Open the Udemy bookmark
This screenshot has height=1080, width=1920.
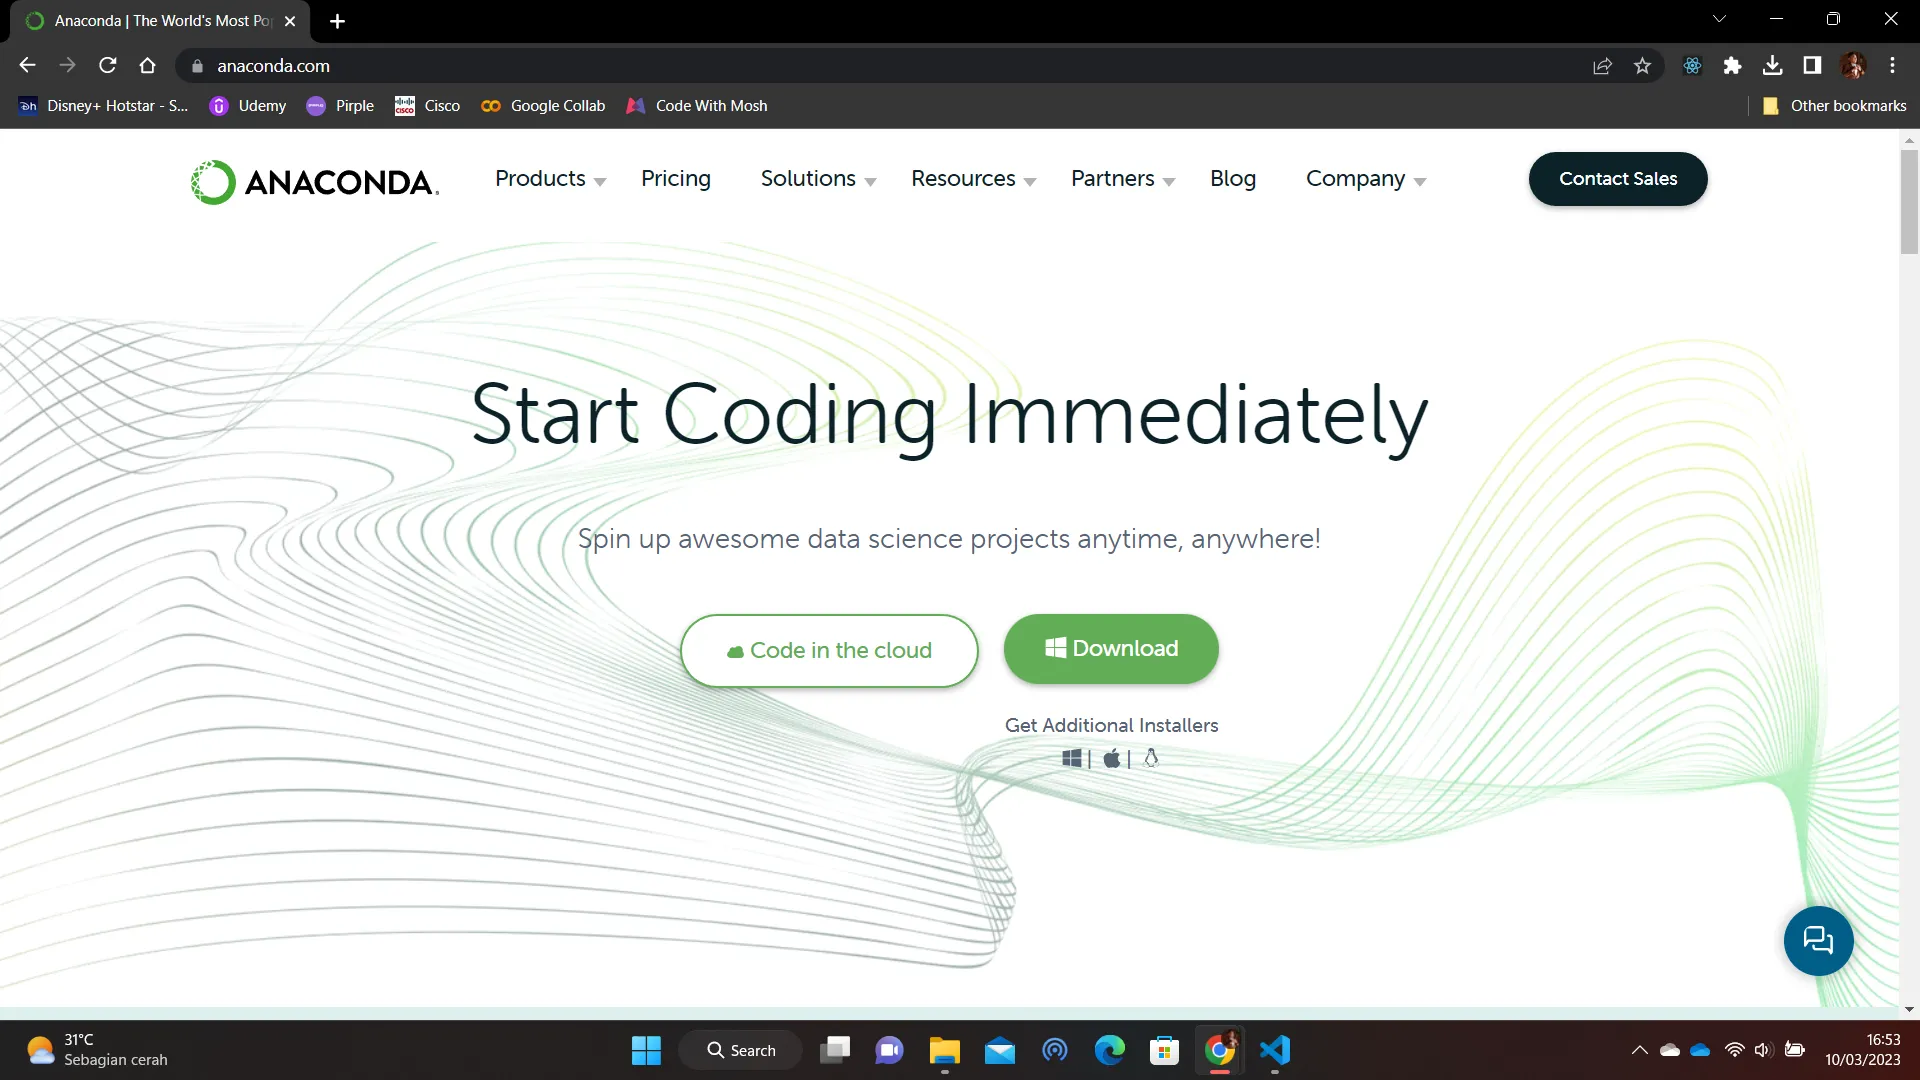click(247, 106)
